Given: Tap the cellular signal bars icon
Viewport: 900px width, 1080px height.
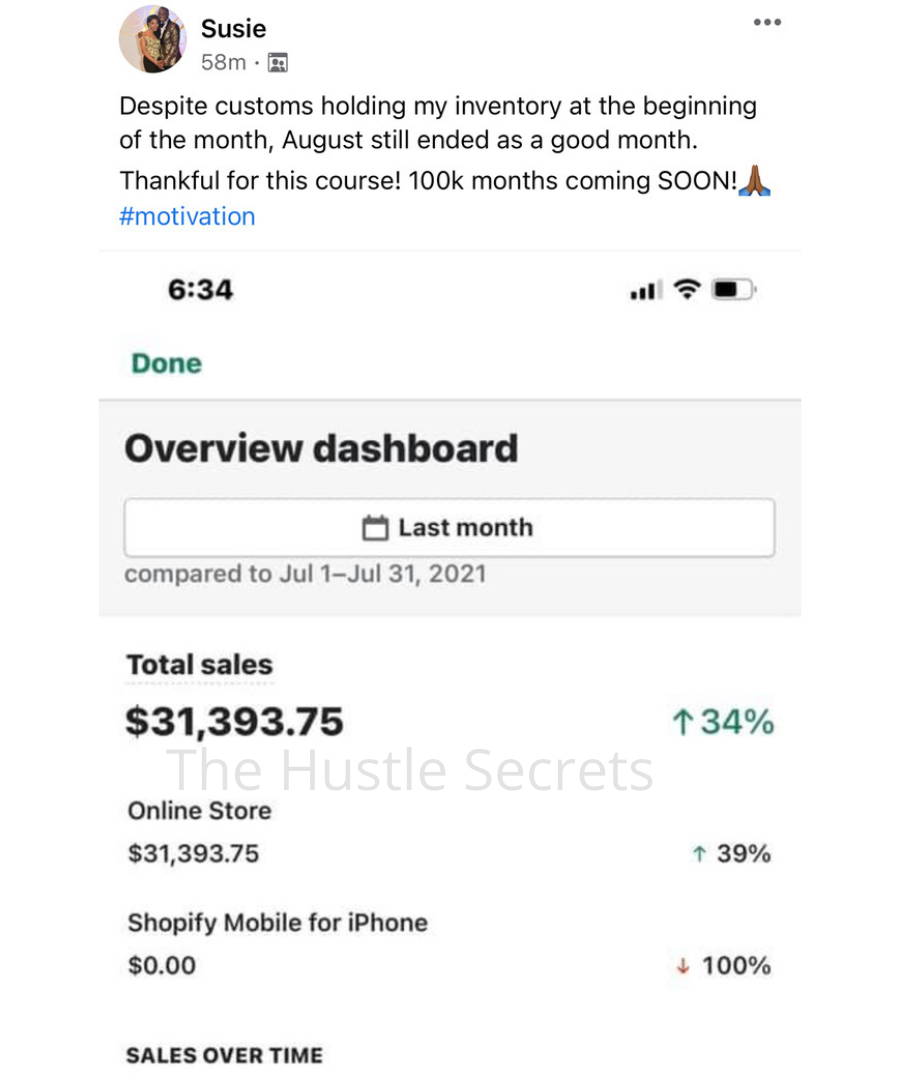Looking at the screenshot, I should click(x=646, y=290).
